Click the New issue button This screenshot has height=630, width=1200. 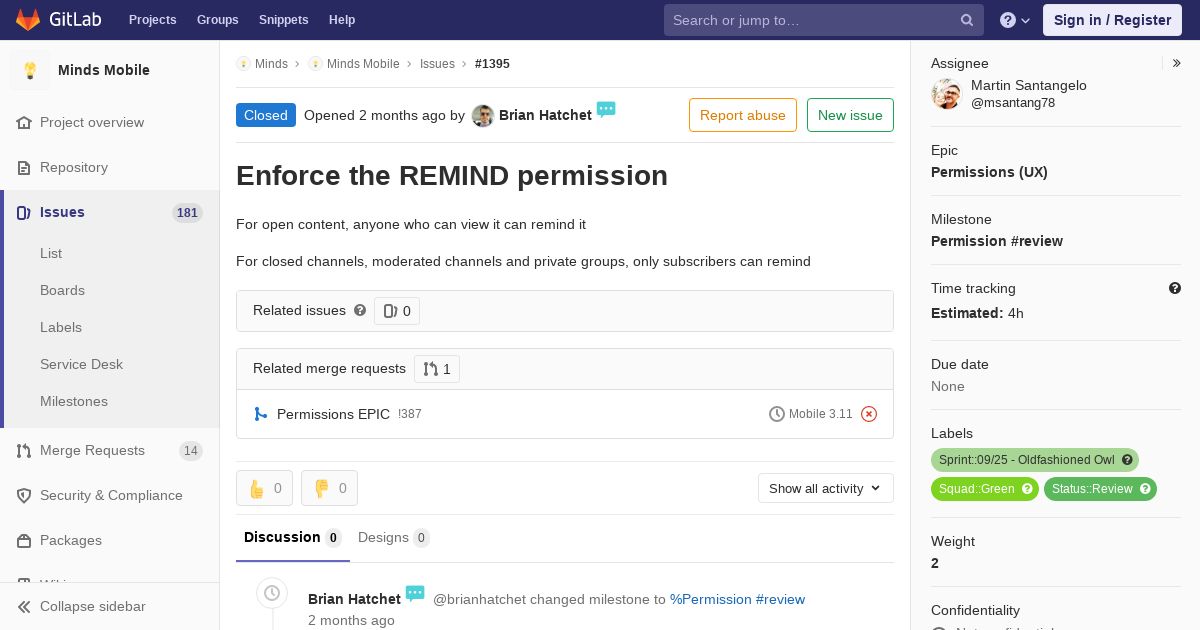850,115
